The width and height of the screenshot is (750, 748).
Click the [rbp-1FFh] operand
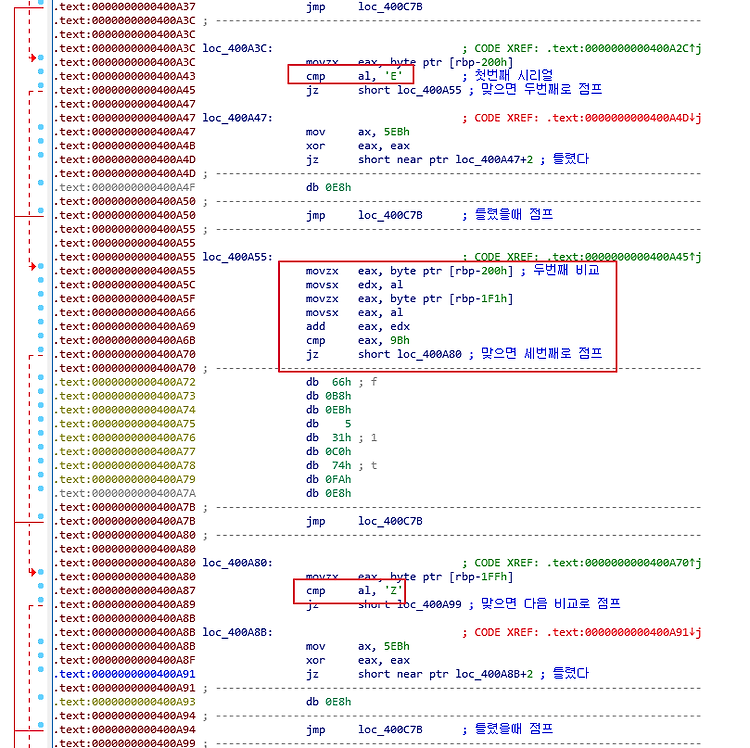pyautogui.click(x=480, y=576)
